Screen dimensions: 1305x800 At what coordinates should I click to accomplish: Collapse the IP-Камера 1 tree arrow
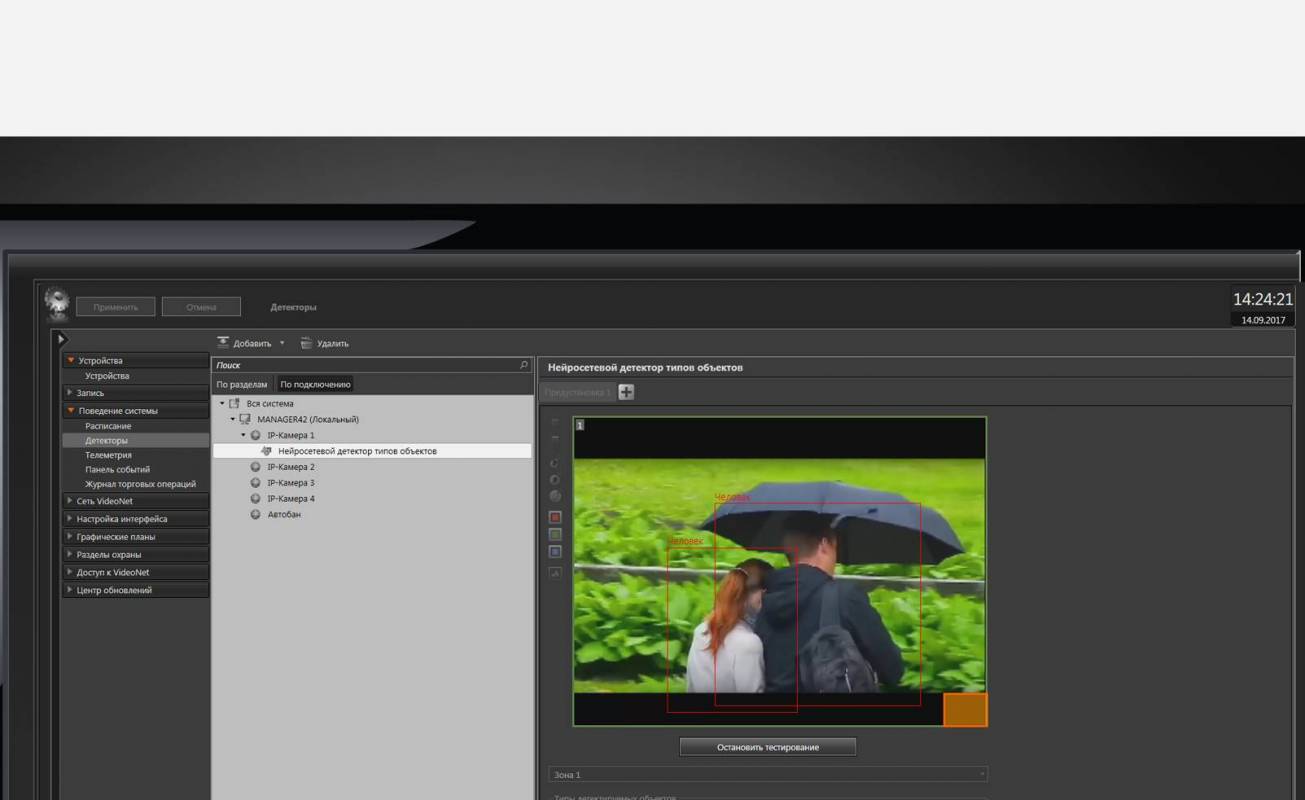pyautogui.click(x=243, y=435)
